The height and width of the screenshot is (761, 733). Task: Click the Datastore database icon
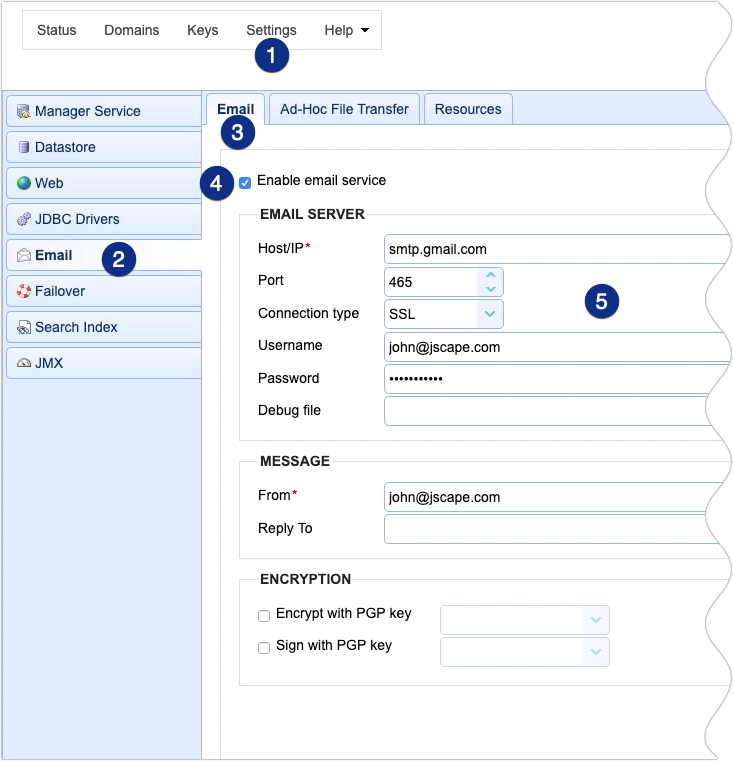24,147
